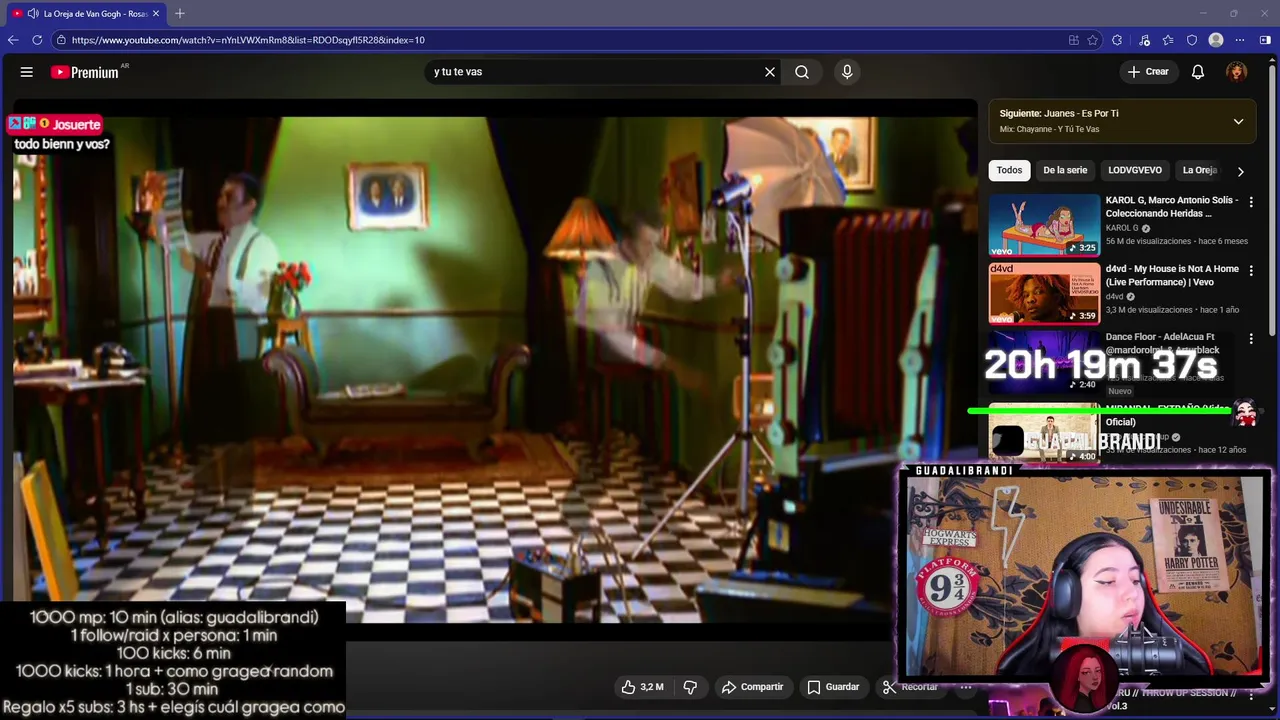
Task: Open d4vd live performance thumbnail
Action: (1044, 294)
